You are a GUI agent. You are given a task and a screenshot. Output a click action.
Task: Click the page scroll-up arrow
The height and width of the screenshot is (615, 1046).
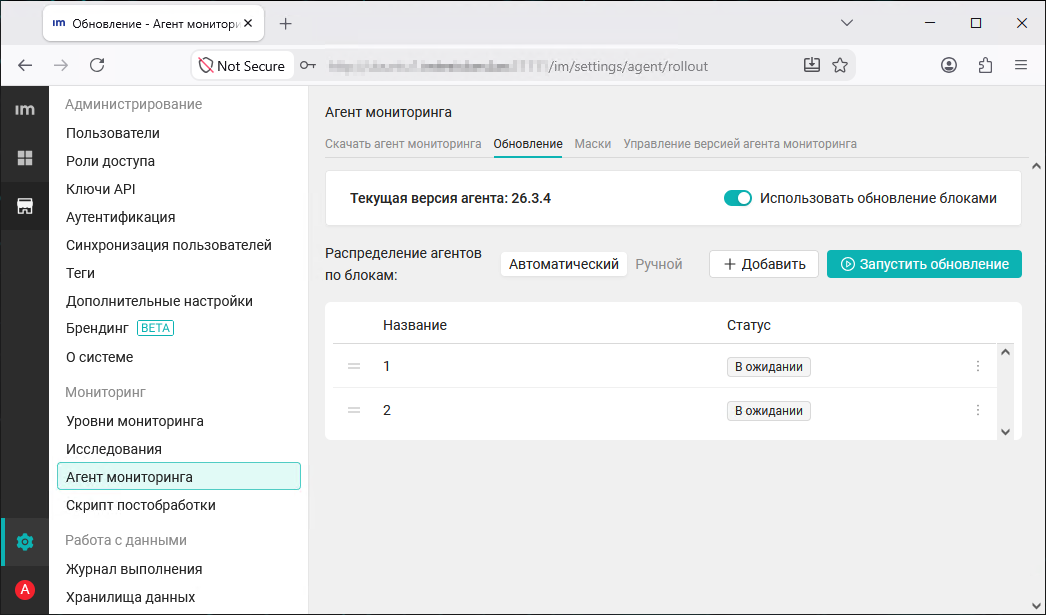pos(1035,166)
